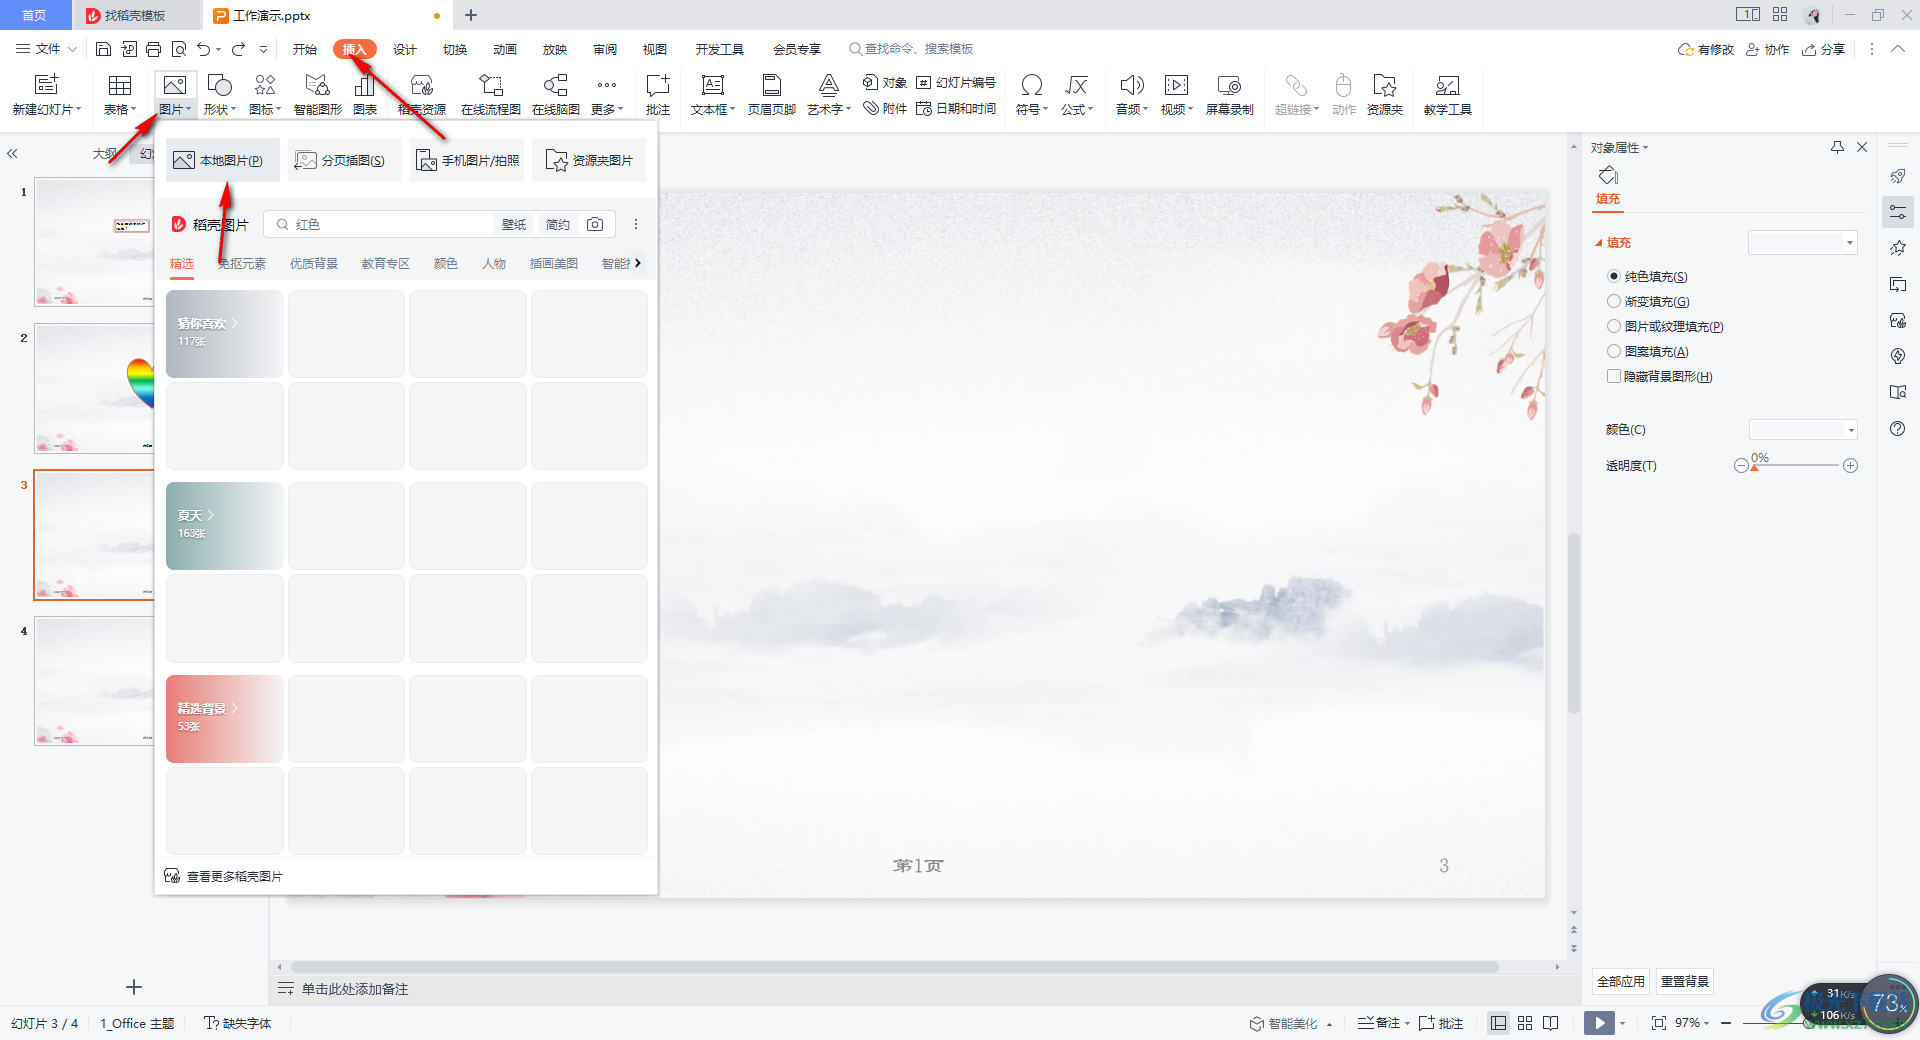Insert Video (视频)
This screenshot has height=1040, width=1920.
point(1177,95)
